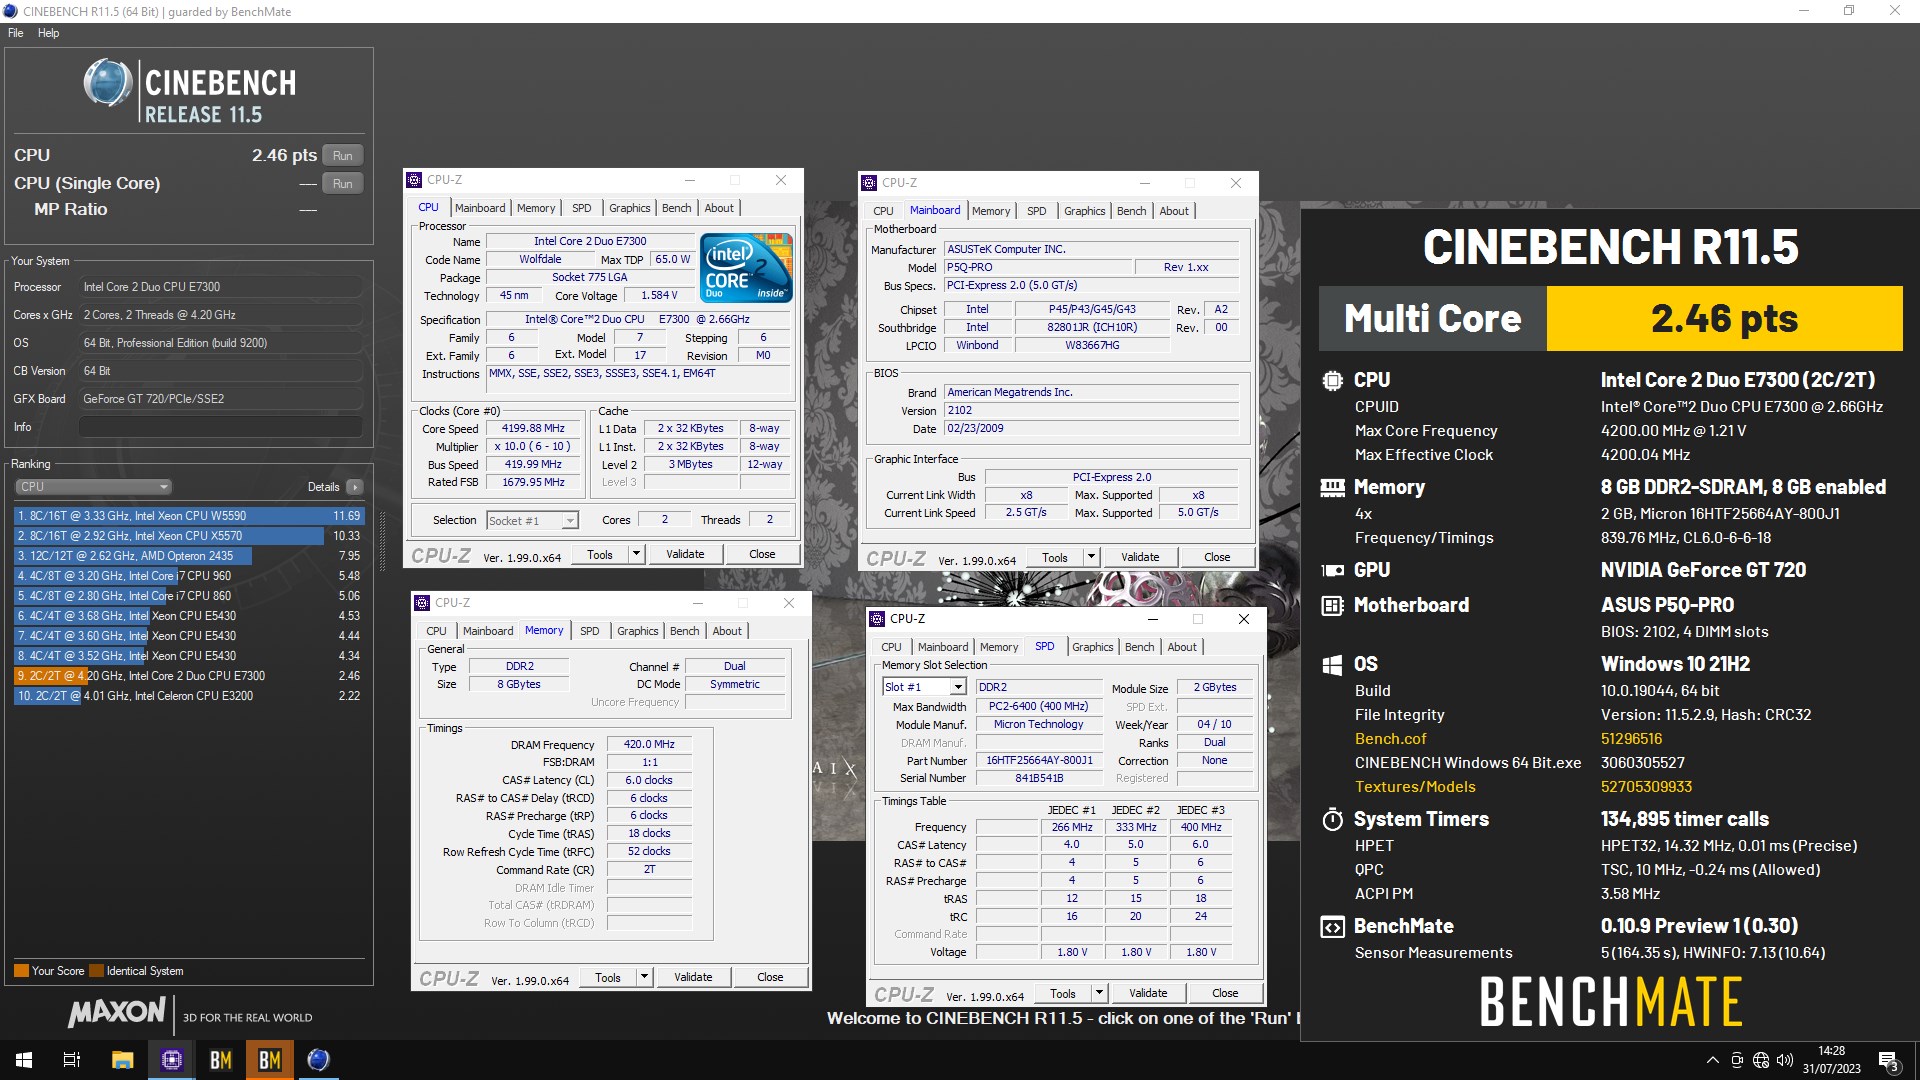Open highlighted BenchMate taskbar icon
The image size is (1920, 1080).
[270, 1060]
